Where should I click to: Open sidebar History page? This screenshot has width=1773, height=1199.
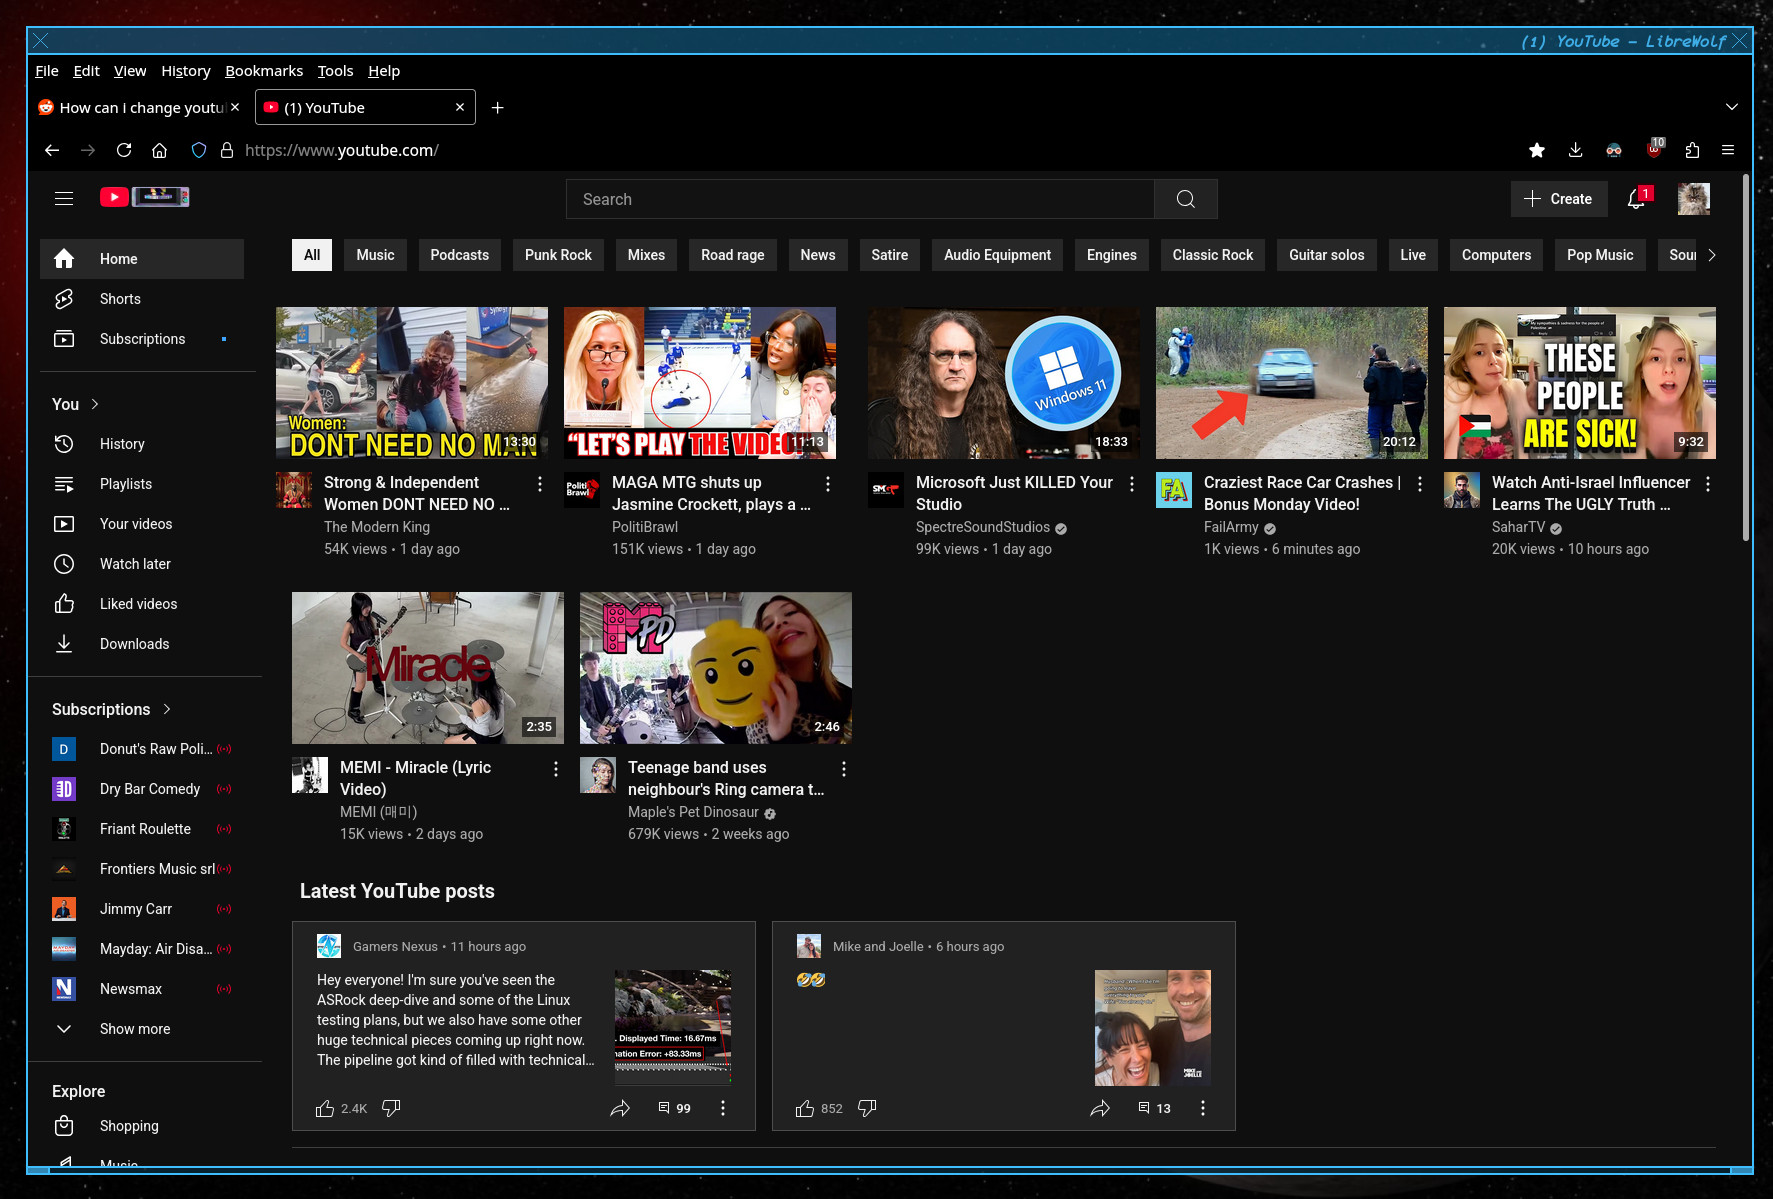point(141,444)
